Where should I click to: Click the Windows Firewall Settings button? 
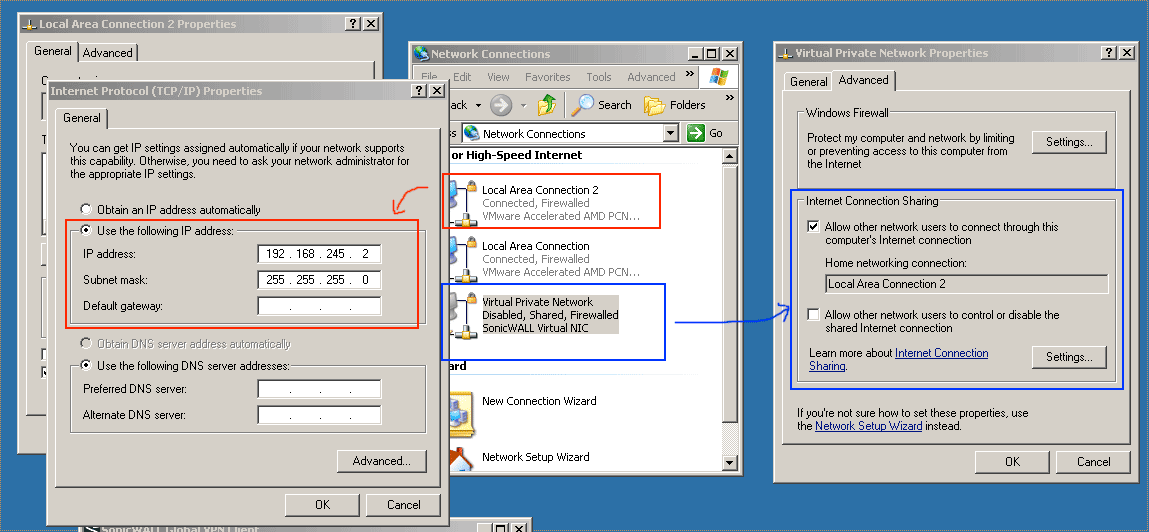tap(1069, 142)
